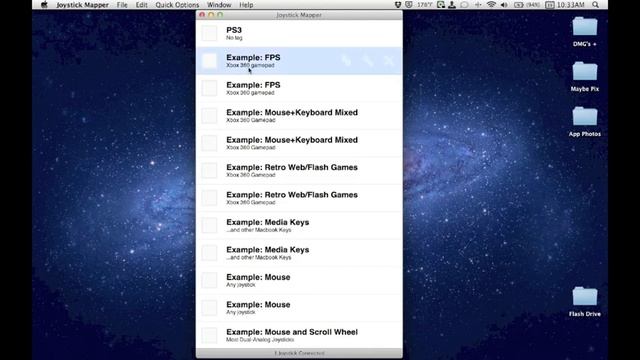640x360 pixels.
Task: Click the volume speaker icon in the menu bar
Action: (x=504, y=5)
